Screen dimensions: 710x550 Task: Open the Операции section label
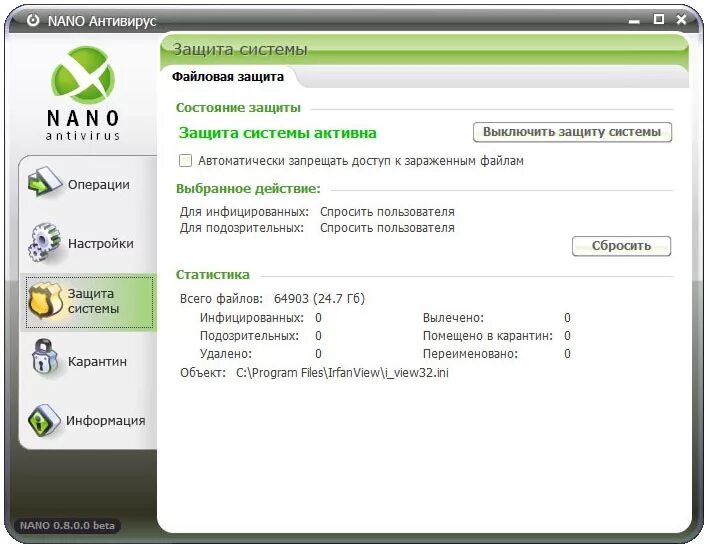point(99,185)
